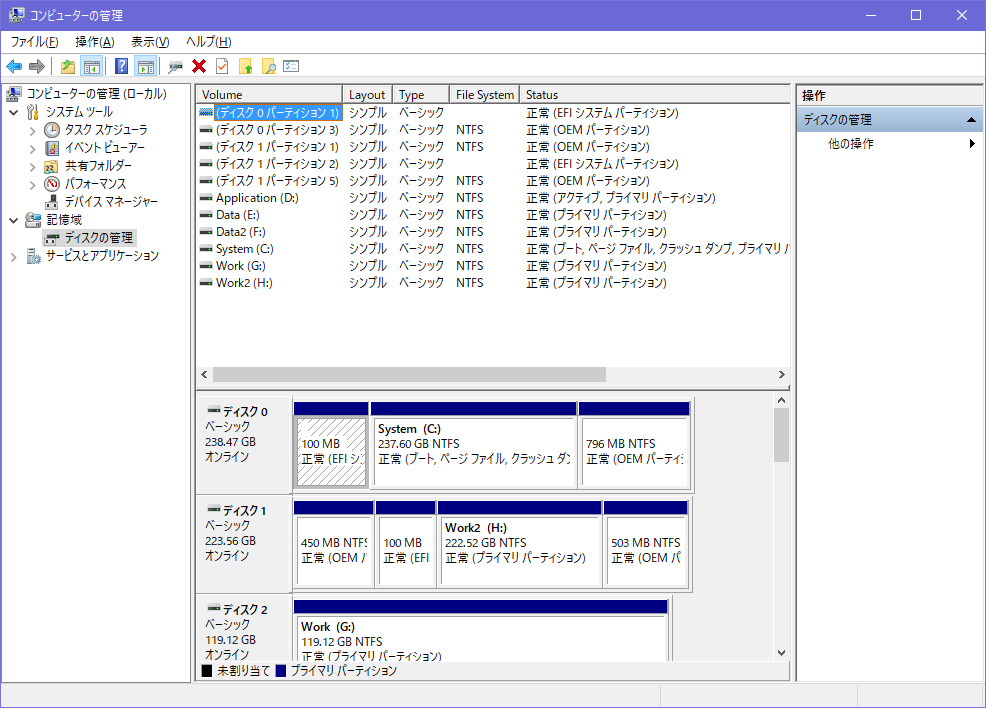Open the 他の操作 submenu arrow
The width and height of the screenshot is (986, 708).
pyautogui.click(x=972, y=144)
